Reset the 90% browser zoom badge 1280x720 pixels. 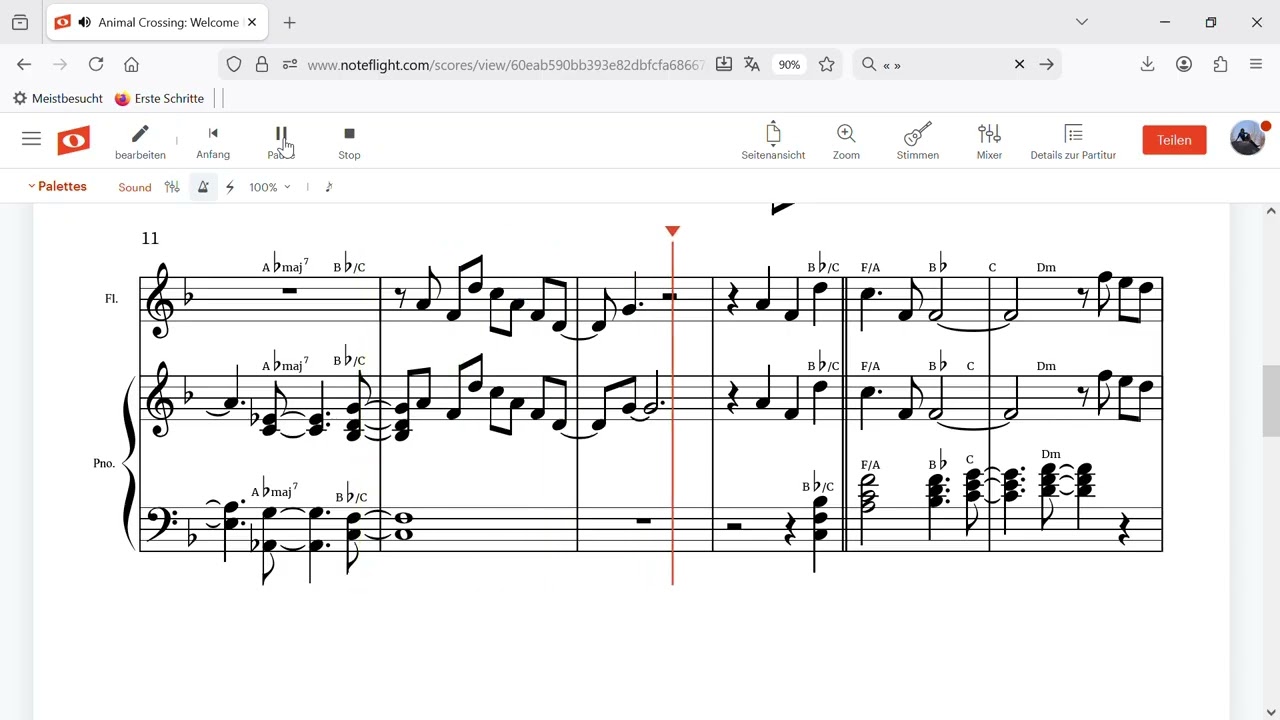point(789,64)
